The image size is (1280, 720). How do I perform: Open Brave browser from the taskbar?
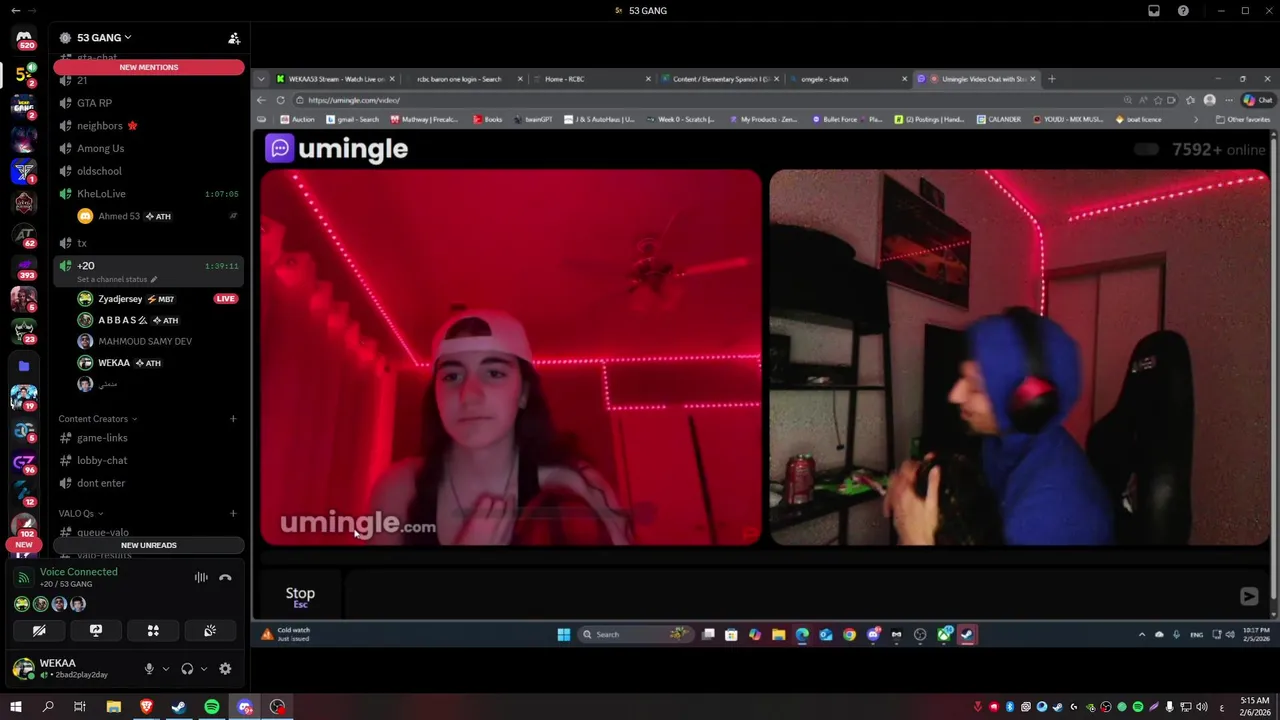coord(147,707)
